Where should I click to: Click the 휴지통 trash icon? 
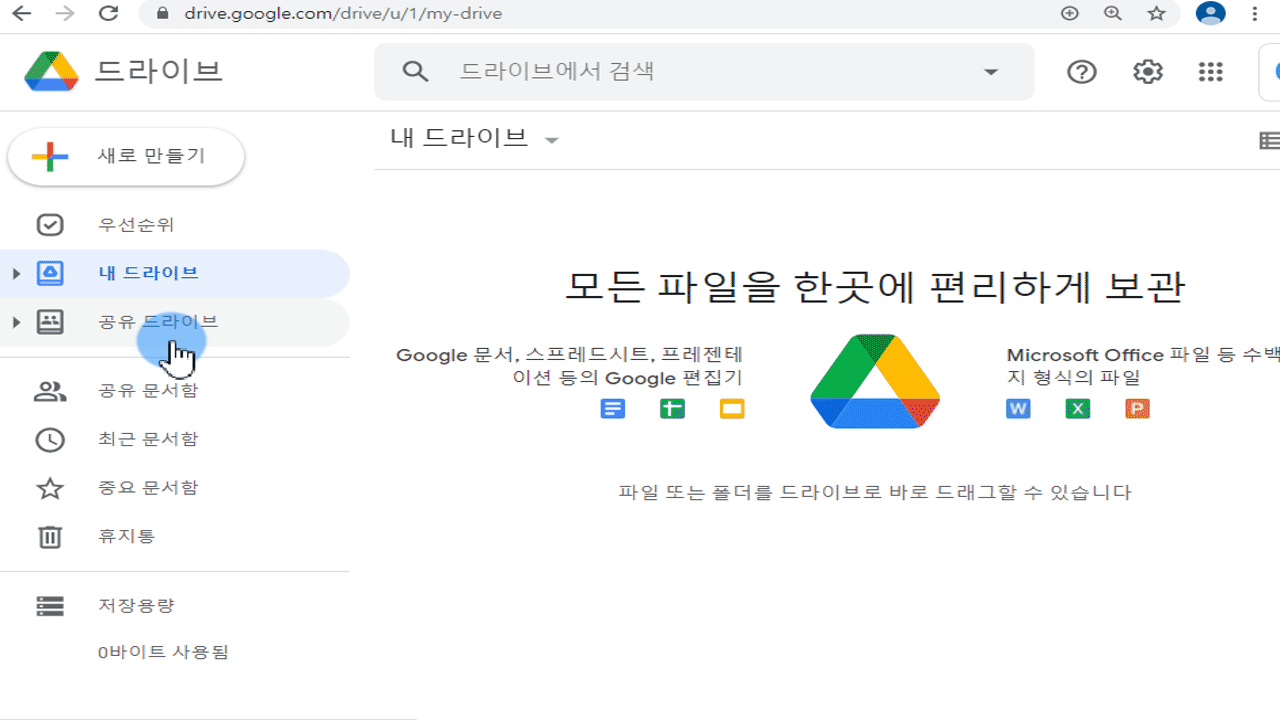[50, 537]
